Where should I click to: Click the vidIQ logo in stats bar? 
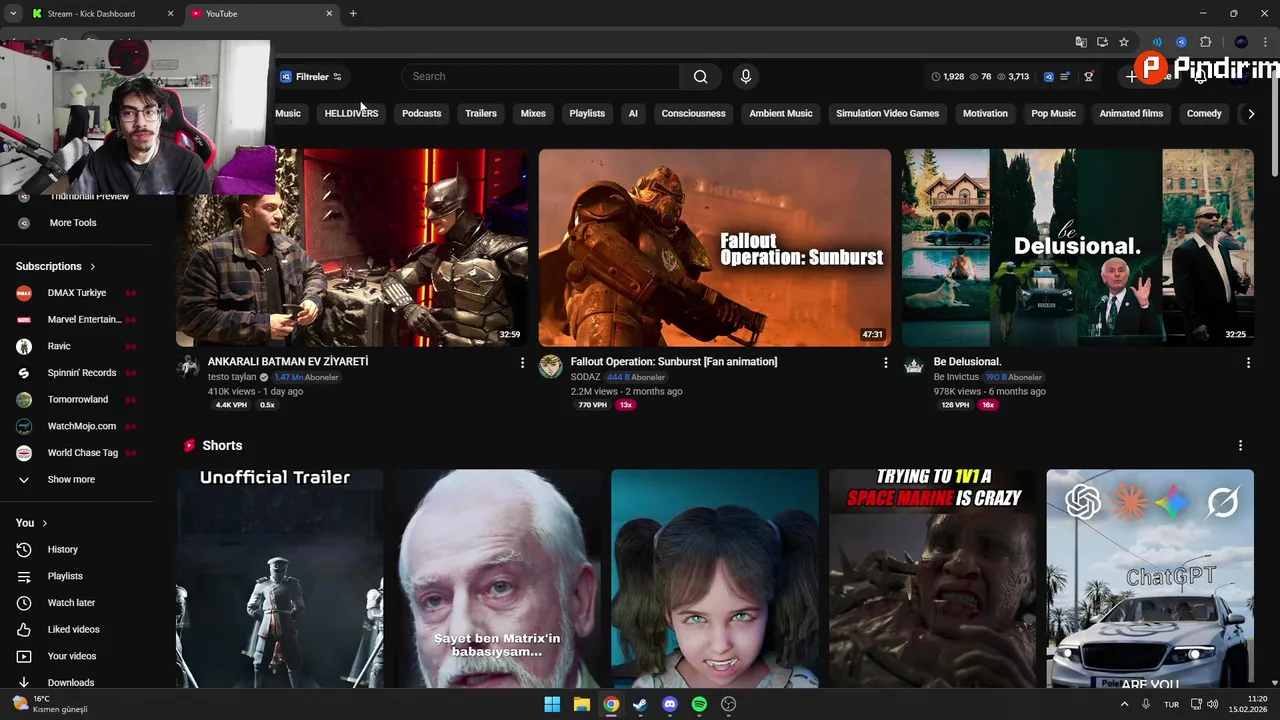[1049, 77]
